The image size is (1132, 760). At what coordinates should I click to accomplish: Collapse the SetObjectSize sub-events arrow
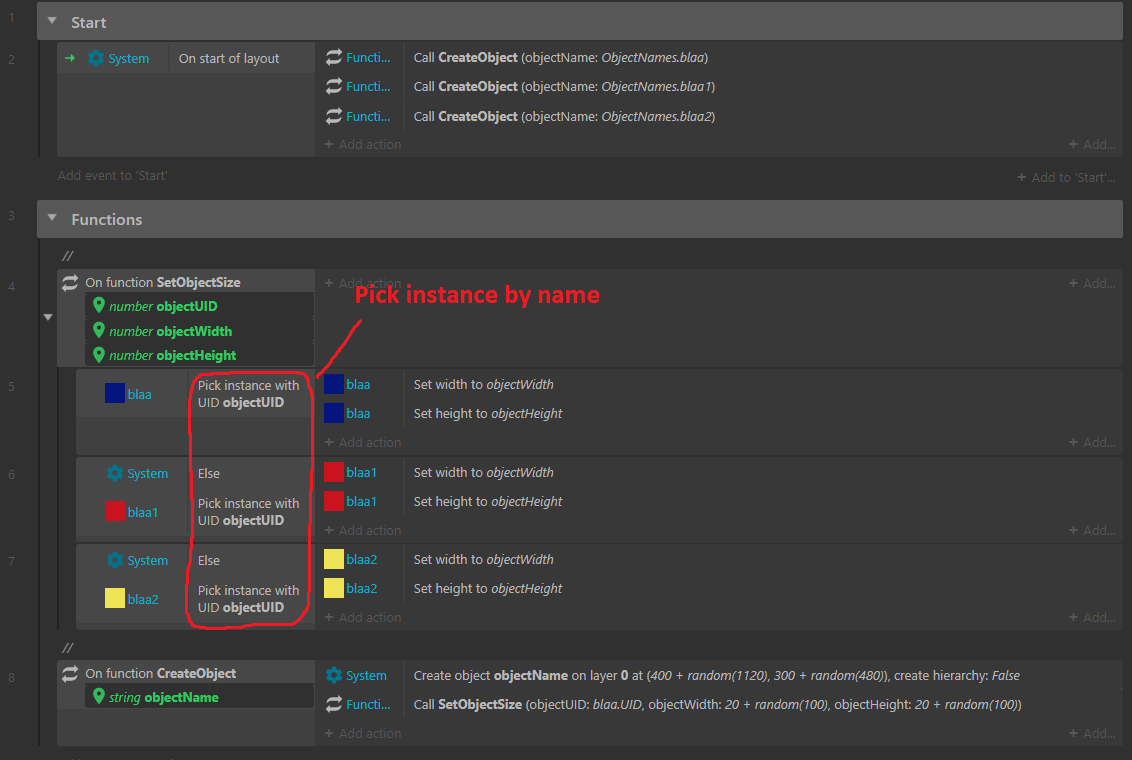point(48,317)
